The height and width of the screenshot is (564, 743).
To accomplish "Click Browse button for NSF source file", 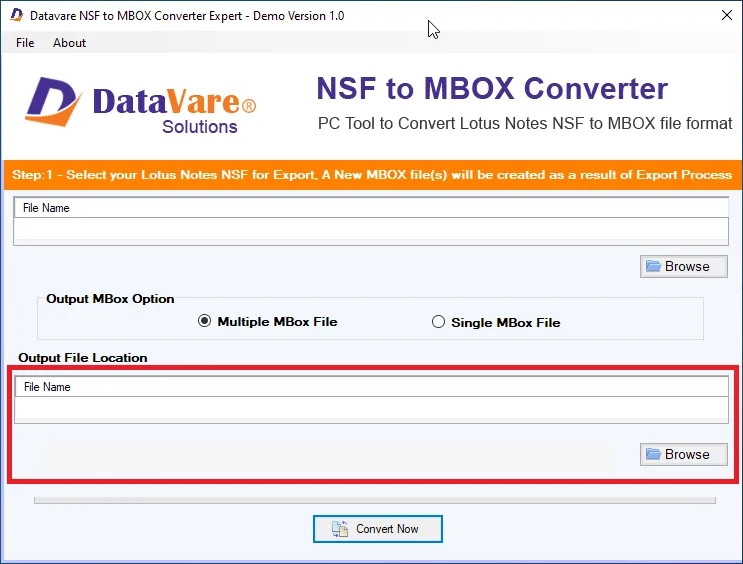I will click(683, 266).
